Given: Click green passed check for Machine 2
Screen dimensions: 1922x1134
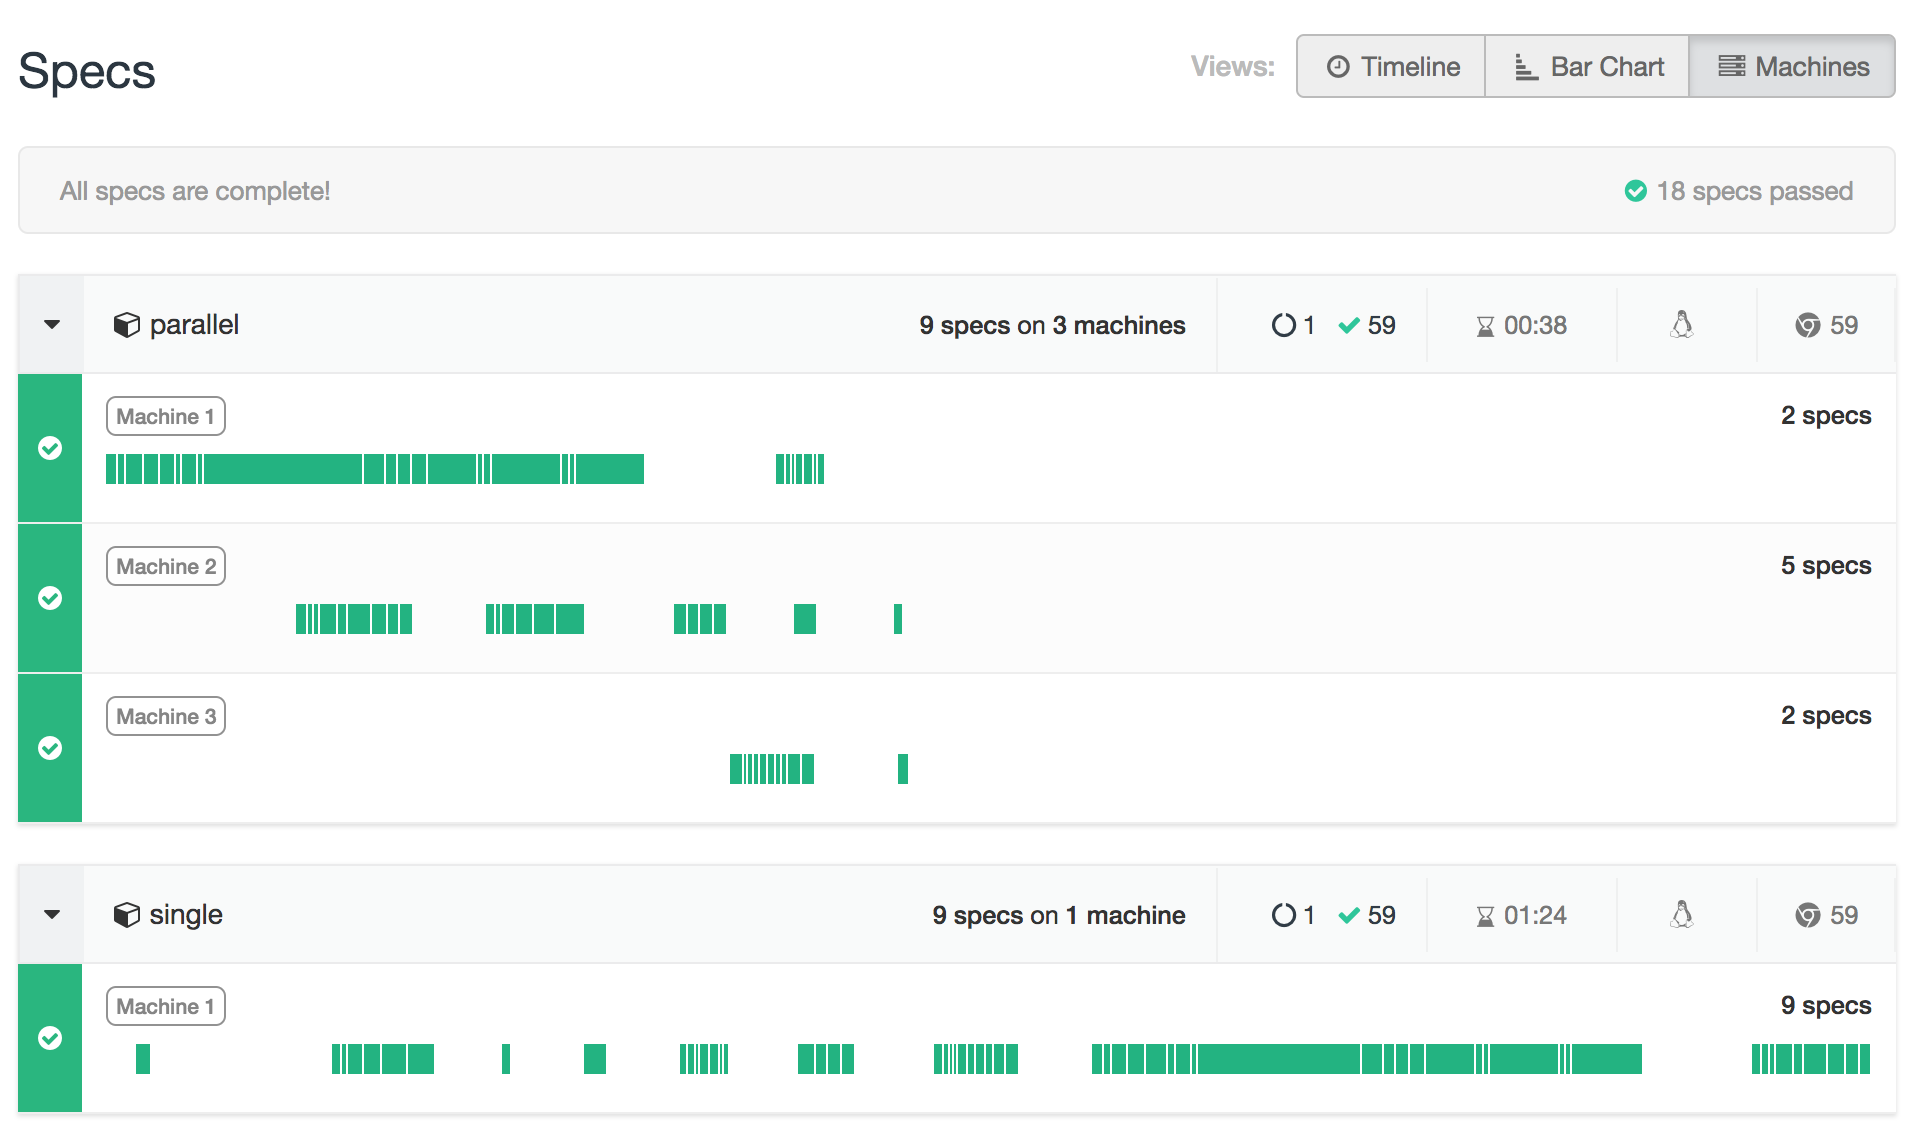Looking at the screenshot, I should pos(50,598).
